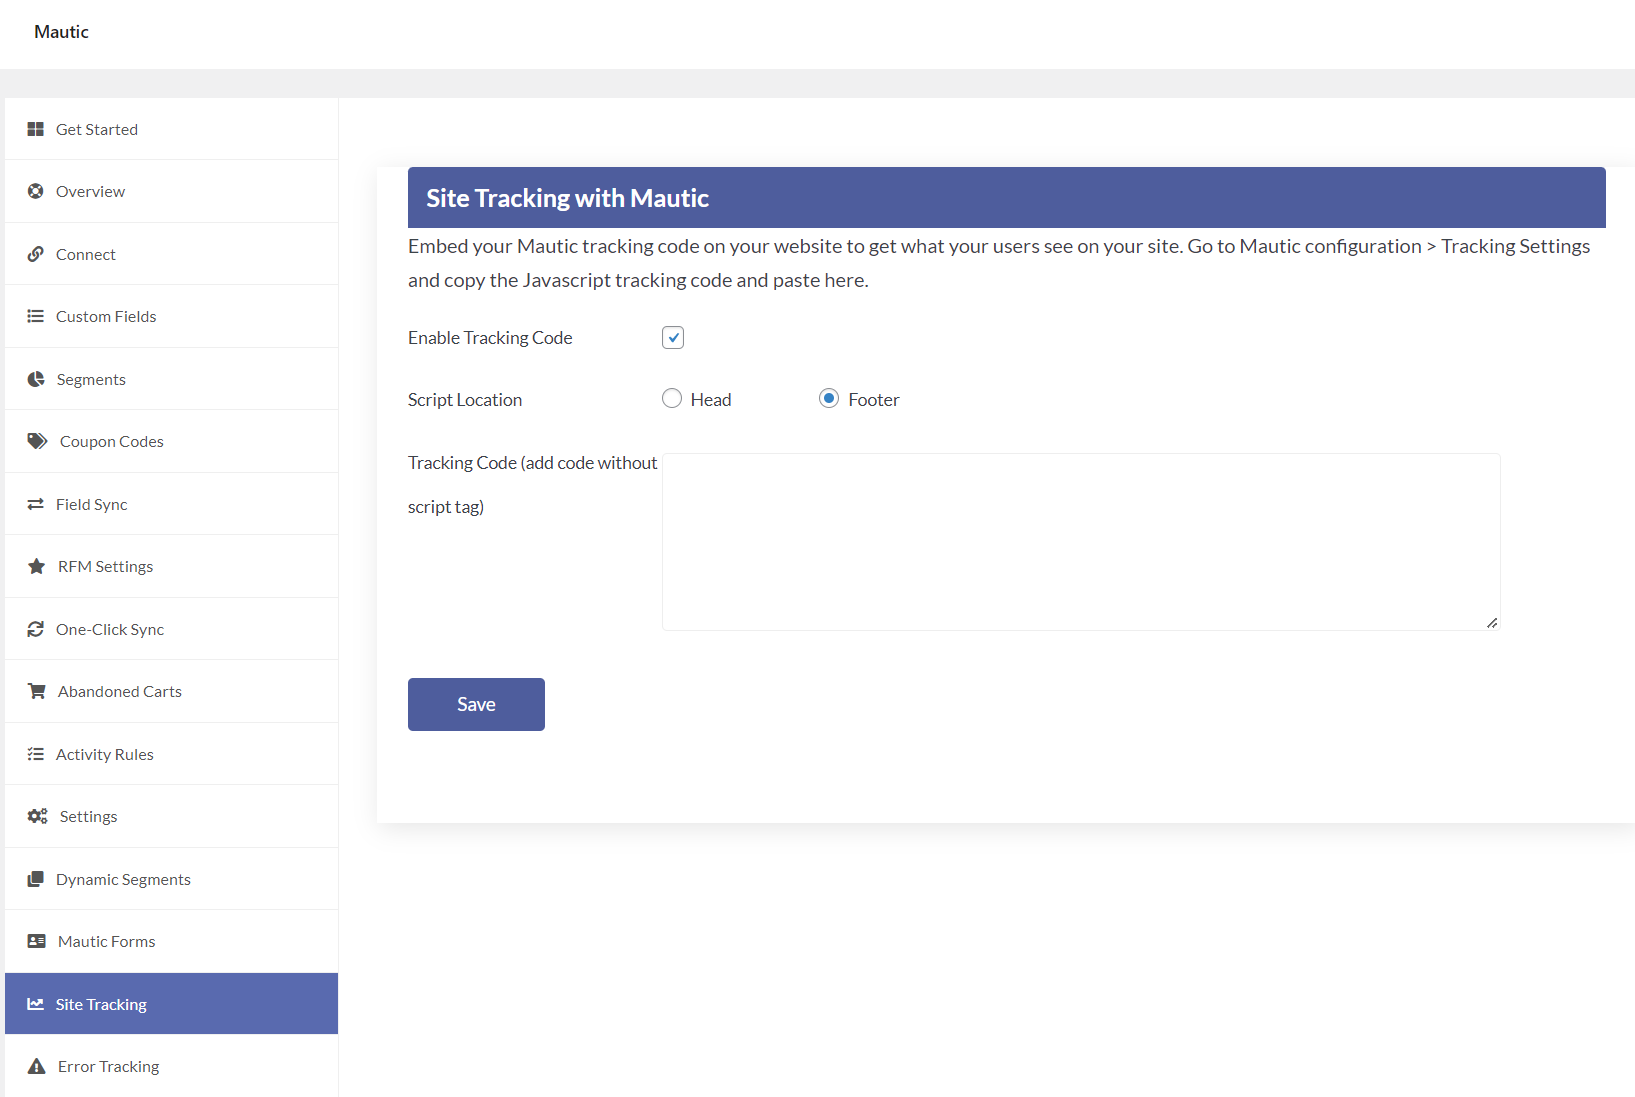Open Activity Rules page
The image size is (1635, 1097).
tap(172, 754)
